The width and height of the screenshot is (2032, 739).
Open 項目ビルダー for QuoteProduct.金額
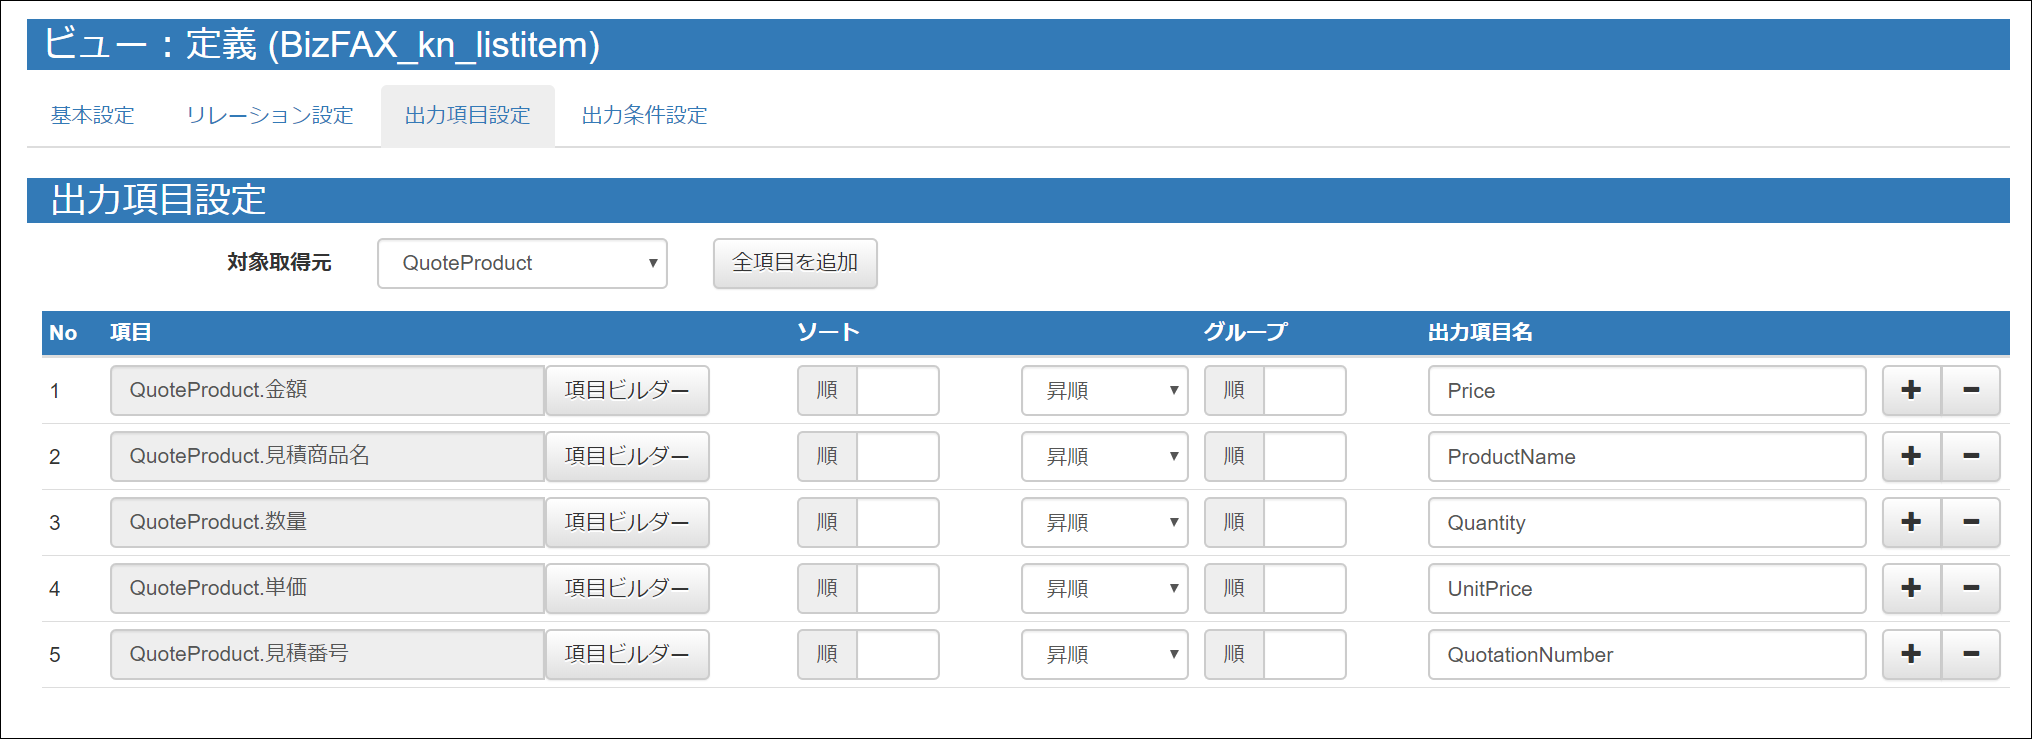pos(627,390)
